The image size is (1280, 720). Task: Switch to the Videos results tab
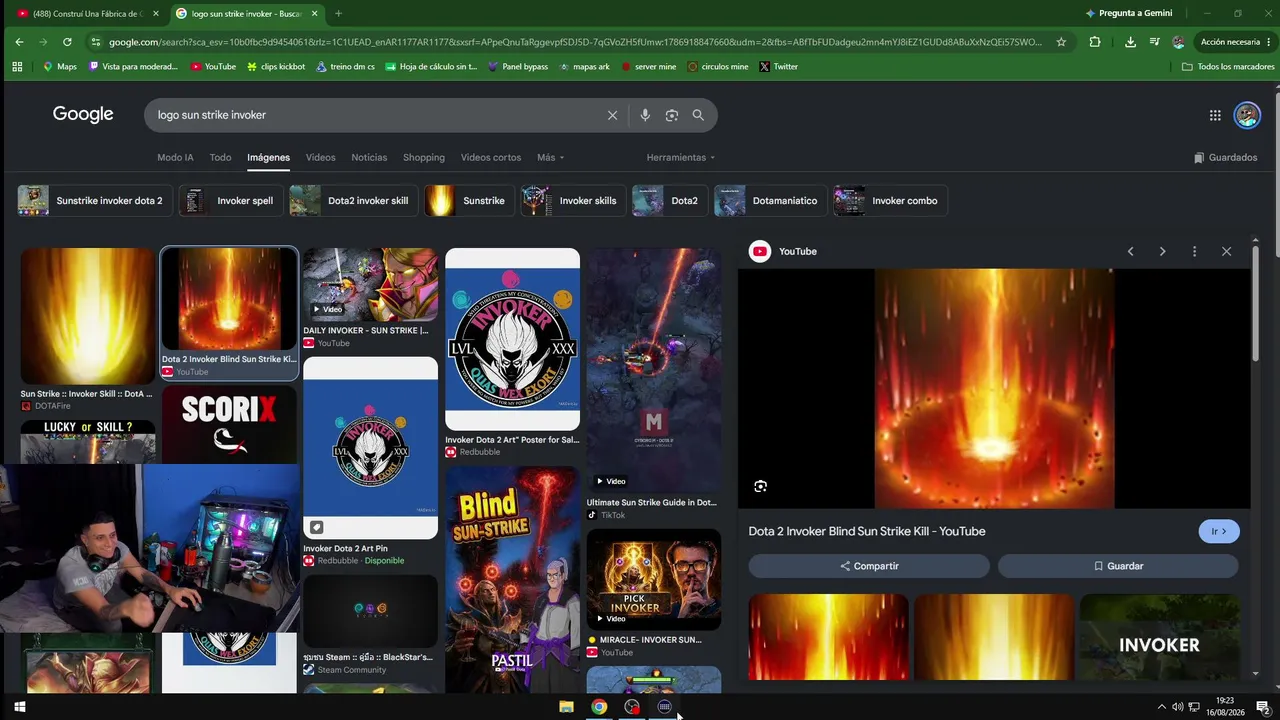pos(320,157)
